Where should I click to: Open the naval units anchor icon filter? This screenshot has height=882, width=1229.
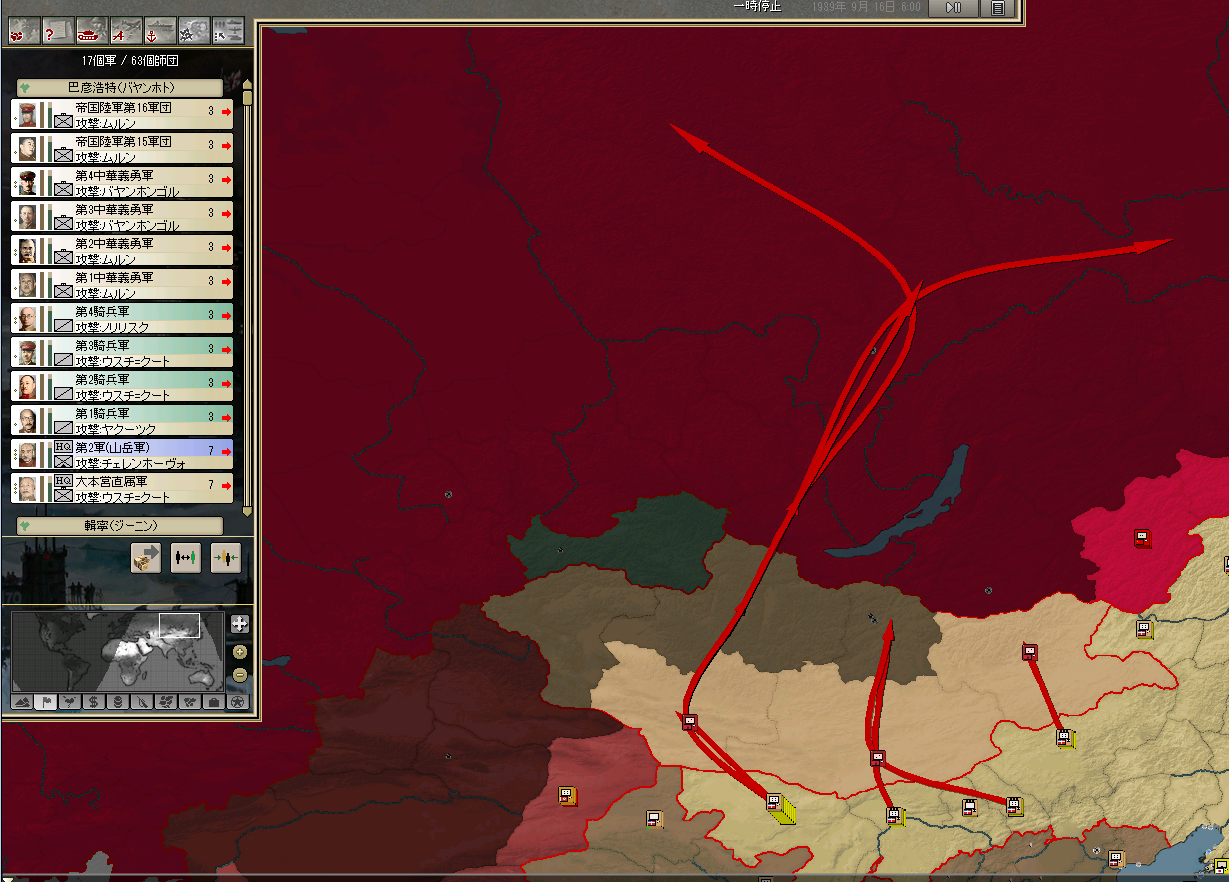point(160,31)
